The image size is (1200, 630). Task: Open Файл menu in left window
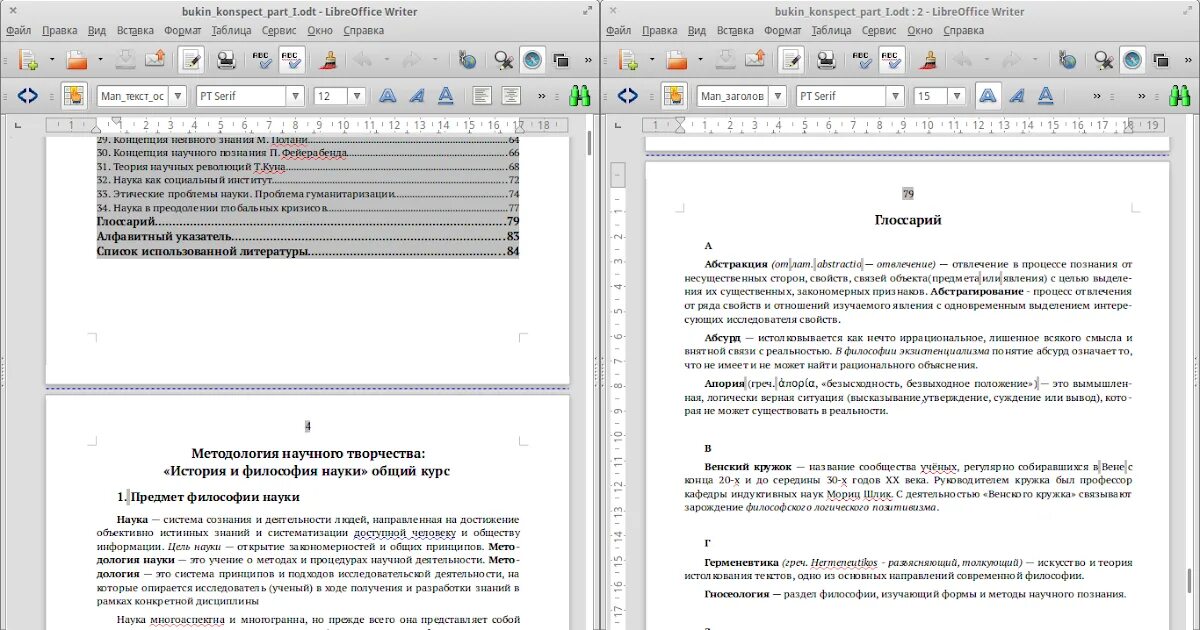(x=18, y=30)
